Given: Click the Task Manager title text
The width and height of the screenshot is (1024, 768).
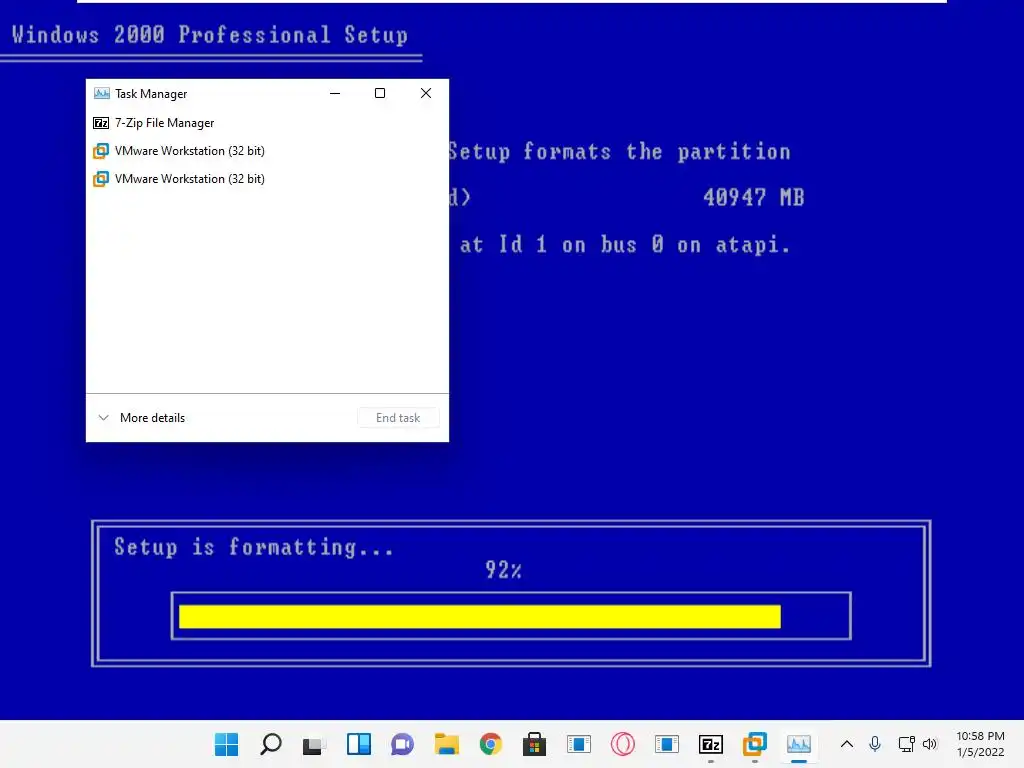Looking at the screenshot, I should (151, 94).
